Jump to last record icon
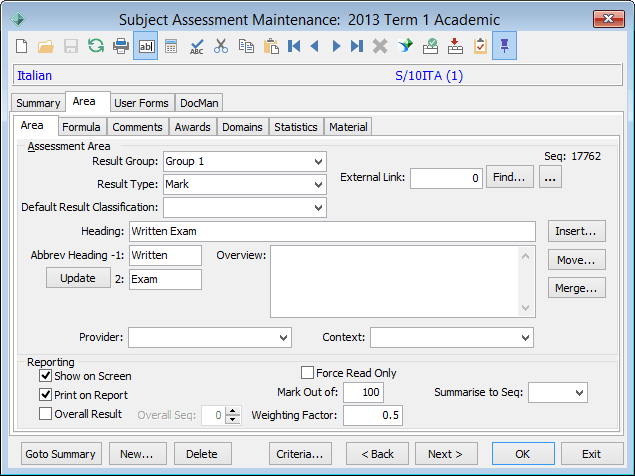 [x=357, y=46]
